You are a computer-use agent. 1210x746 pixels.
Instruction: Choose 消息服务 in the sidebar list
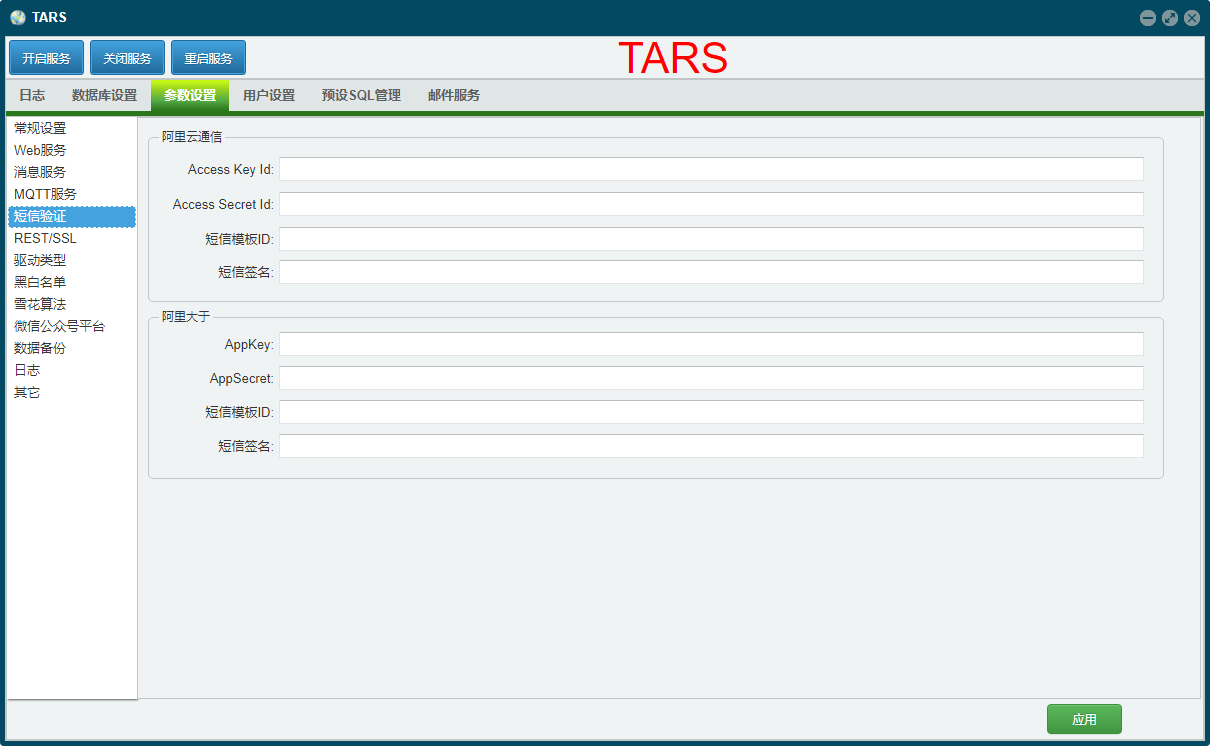pos(72,172)
